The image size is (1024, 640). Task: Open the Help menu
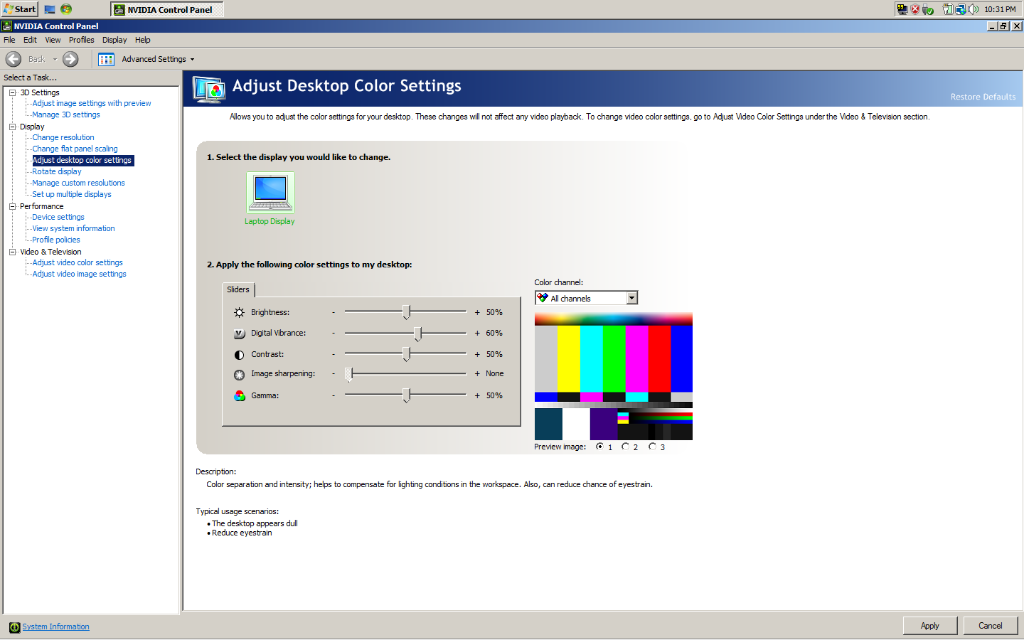tap(142, 40)
